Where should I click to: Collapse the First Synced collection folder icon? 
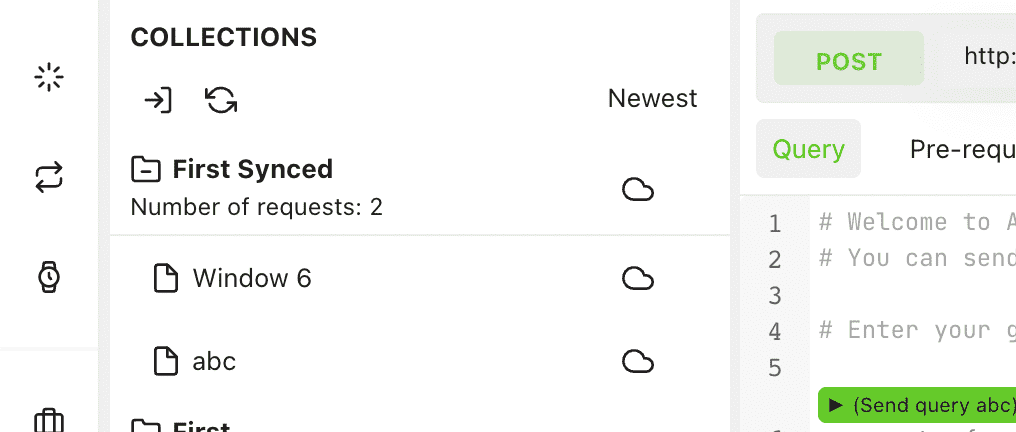(x=146, y=170)
